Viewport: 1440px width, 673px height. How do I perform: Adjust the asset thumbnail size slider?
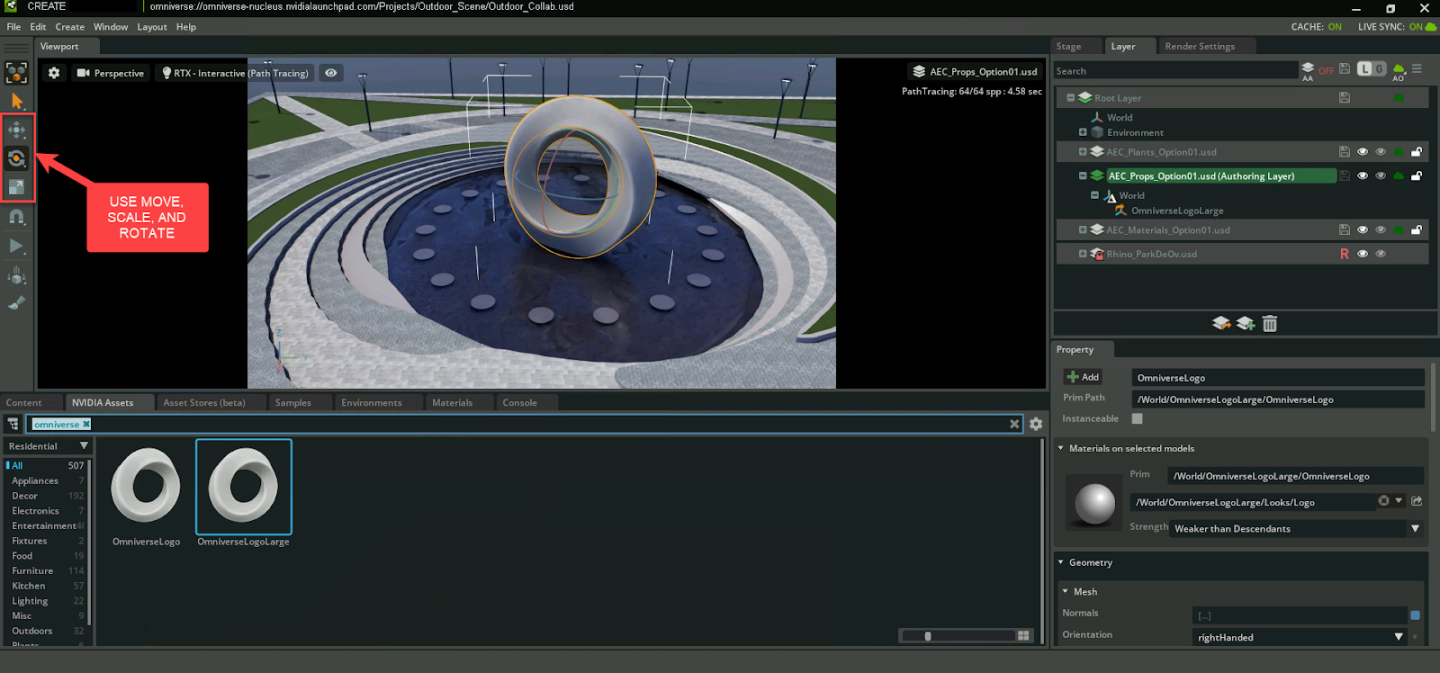929,636
